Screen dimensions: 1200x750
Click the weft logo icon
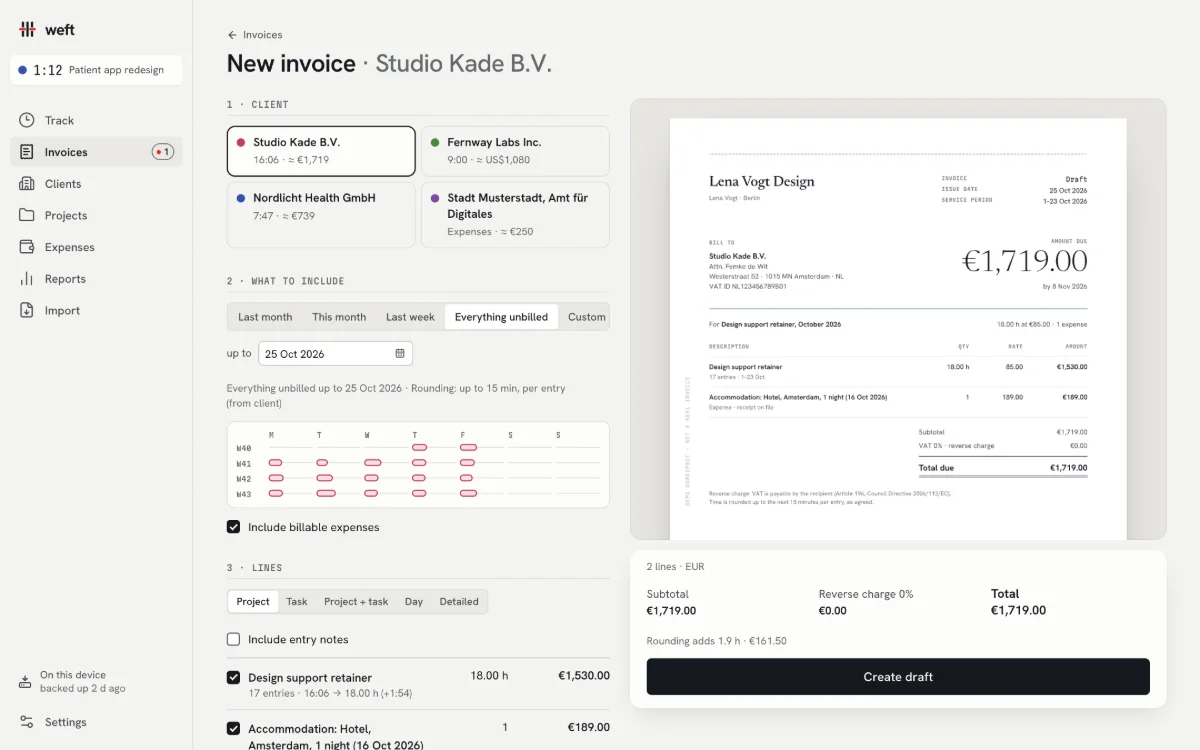27,29
